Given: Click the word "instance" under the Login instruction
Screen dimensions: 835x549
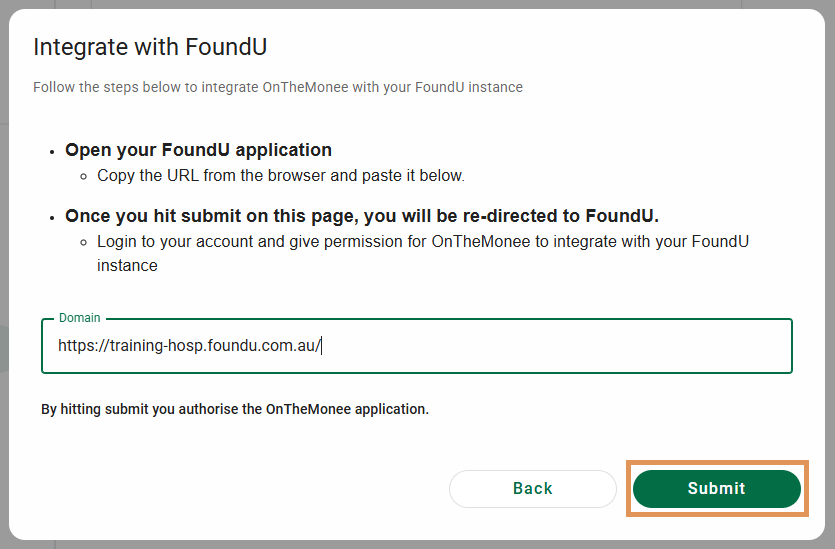Looking at the screenshot, I should point(127,266).
